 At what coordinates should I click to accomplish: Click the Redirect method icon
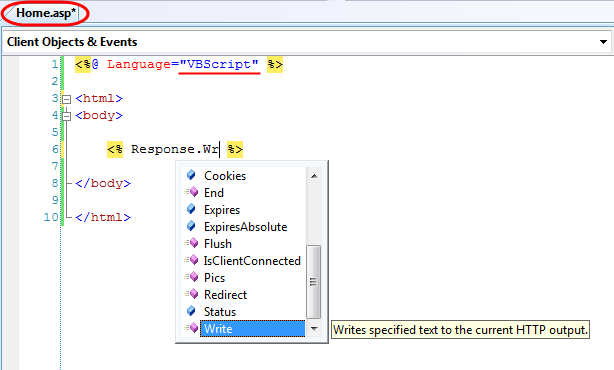(191, 294)
